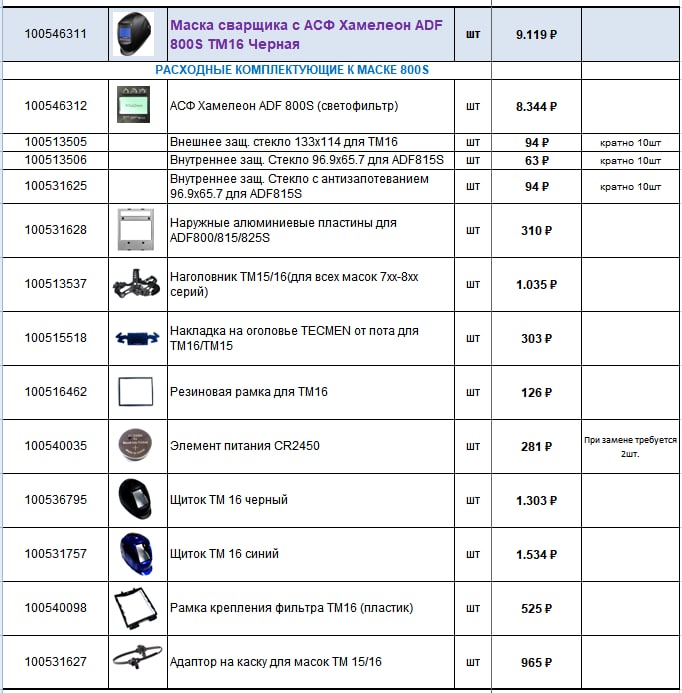Click the TM15/16 headgear thumbnail
This screenshot has width=682, height=693.
[x=136, y=283]
